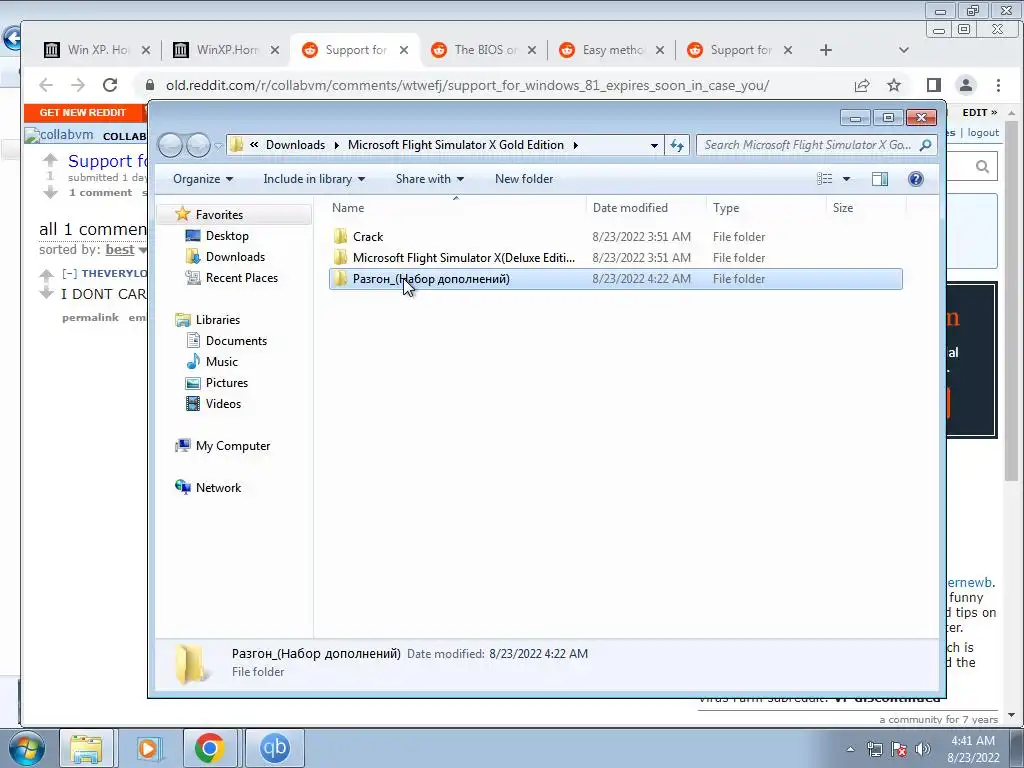Click the volume icon in system tray
The width and height of the screenshot is (1024, 768).
click(922, 749)
